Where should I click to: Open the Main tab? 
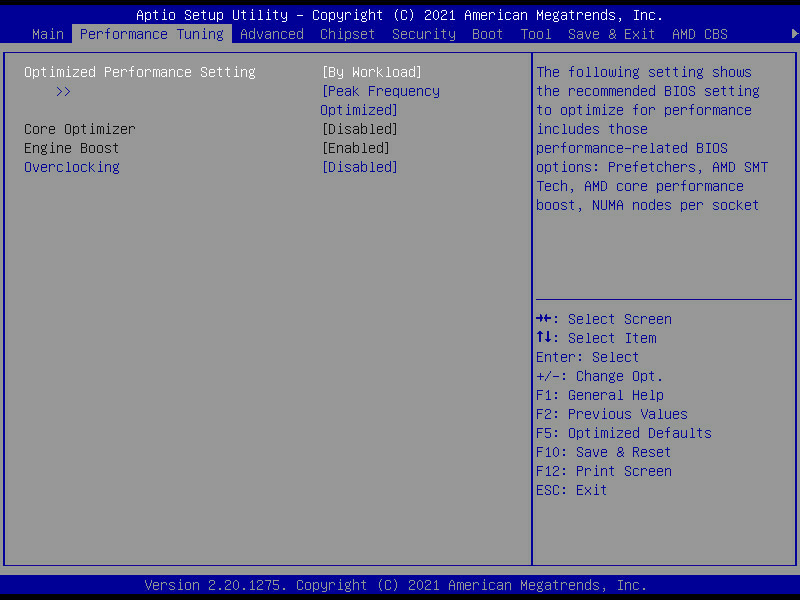[x=48, y=34]
